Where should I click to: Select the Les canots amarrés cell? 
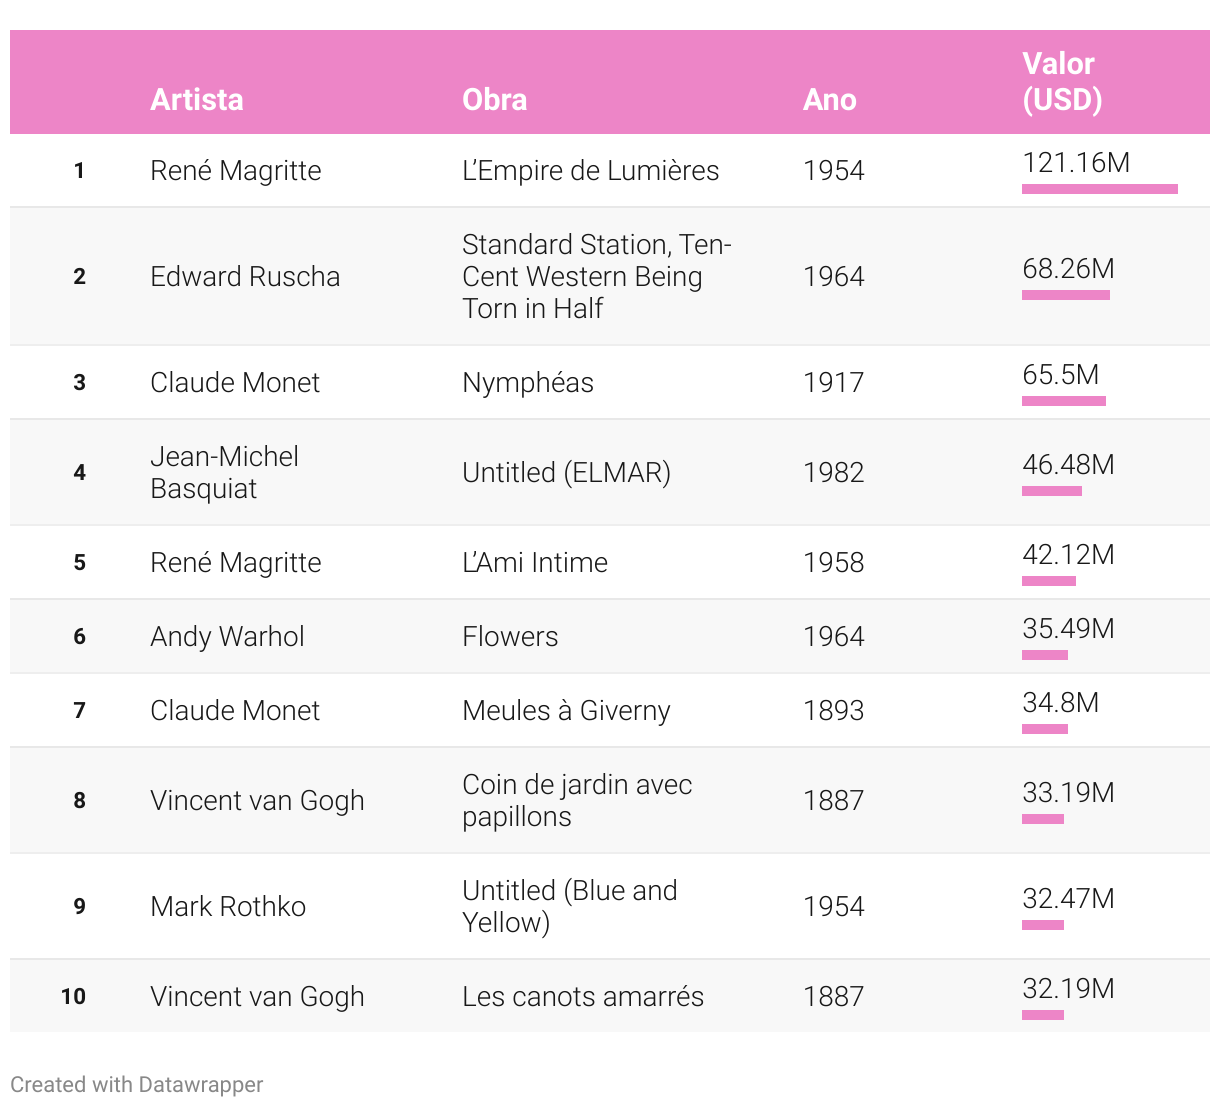[x=583, y=997]
